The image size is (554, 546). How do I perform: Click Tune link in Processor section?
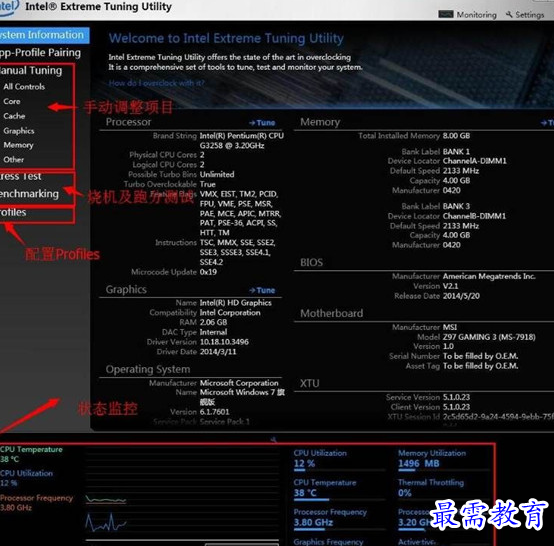[x=262, y=123]
